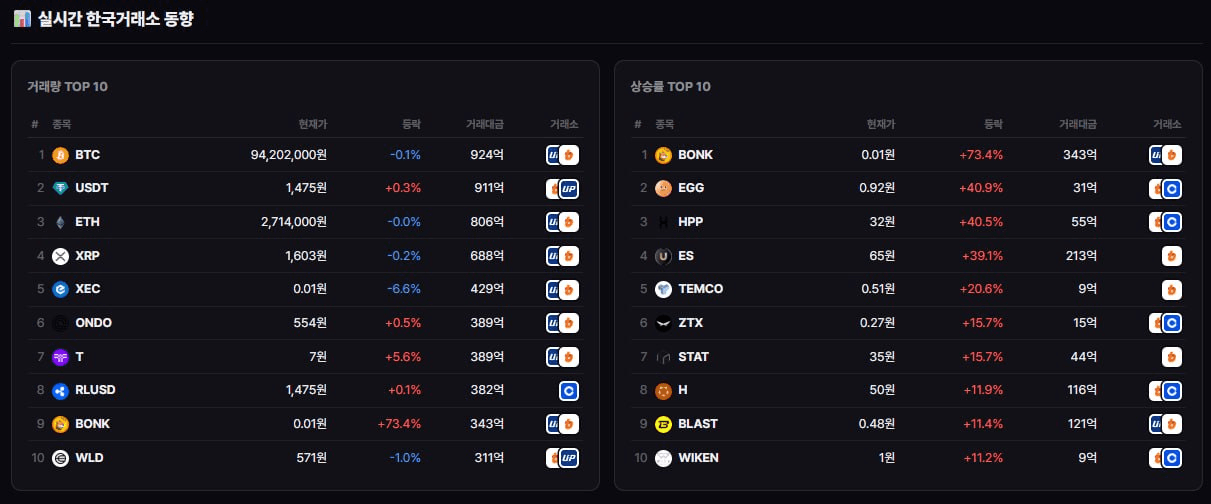Click the 상승률 TOP 10 panel heading
Image resolution: width=1211 pixels, height=504 pixels.
[670, 86]
